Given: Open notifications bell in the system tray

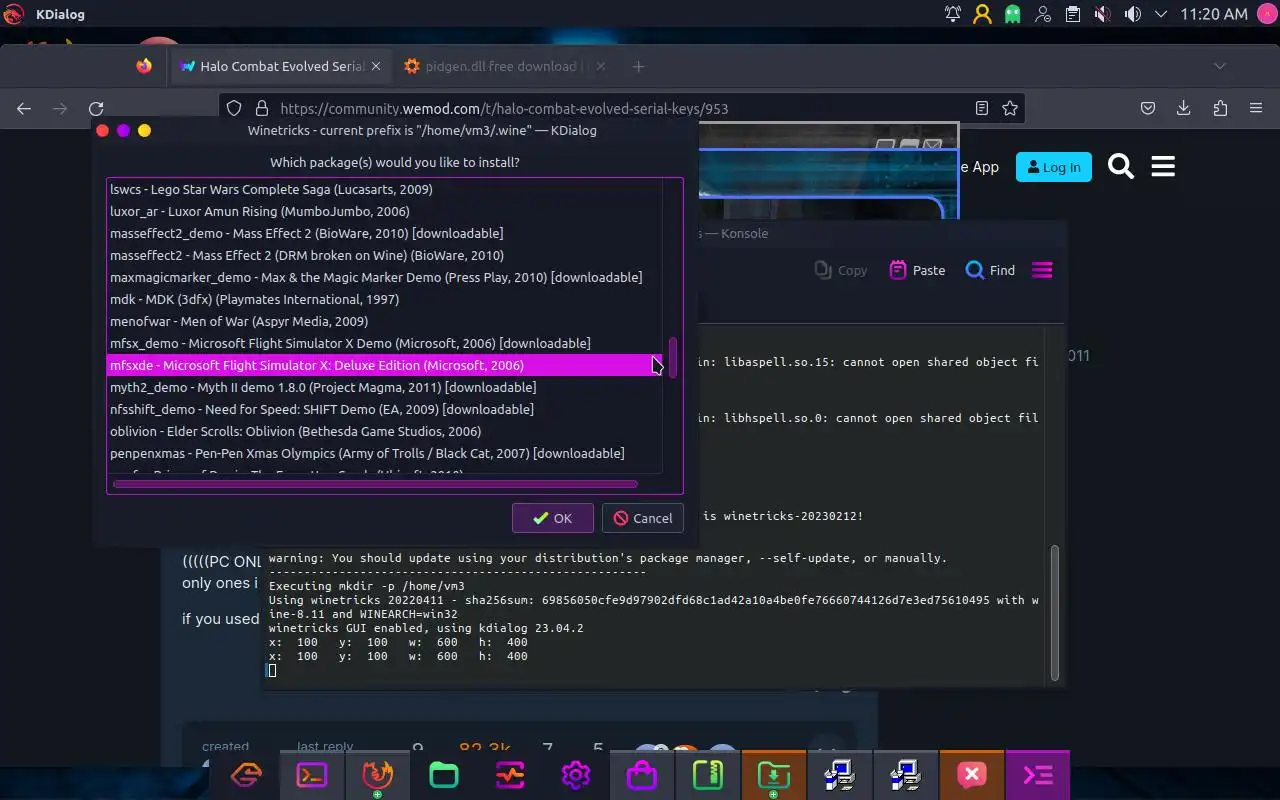Looking at the screenshot, I should pyautogui.click(x=953, y=14).
